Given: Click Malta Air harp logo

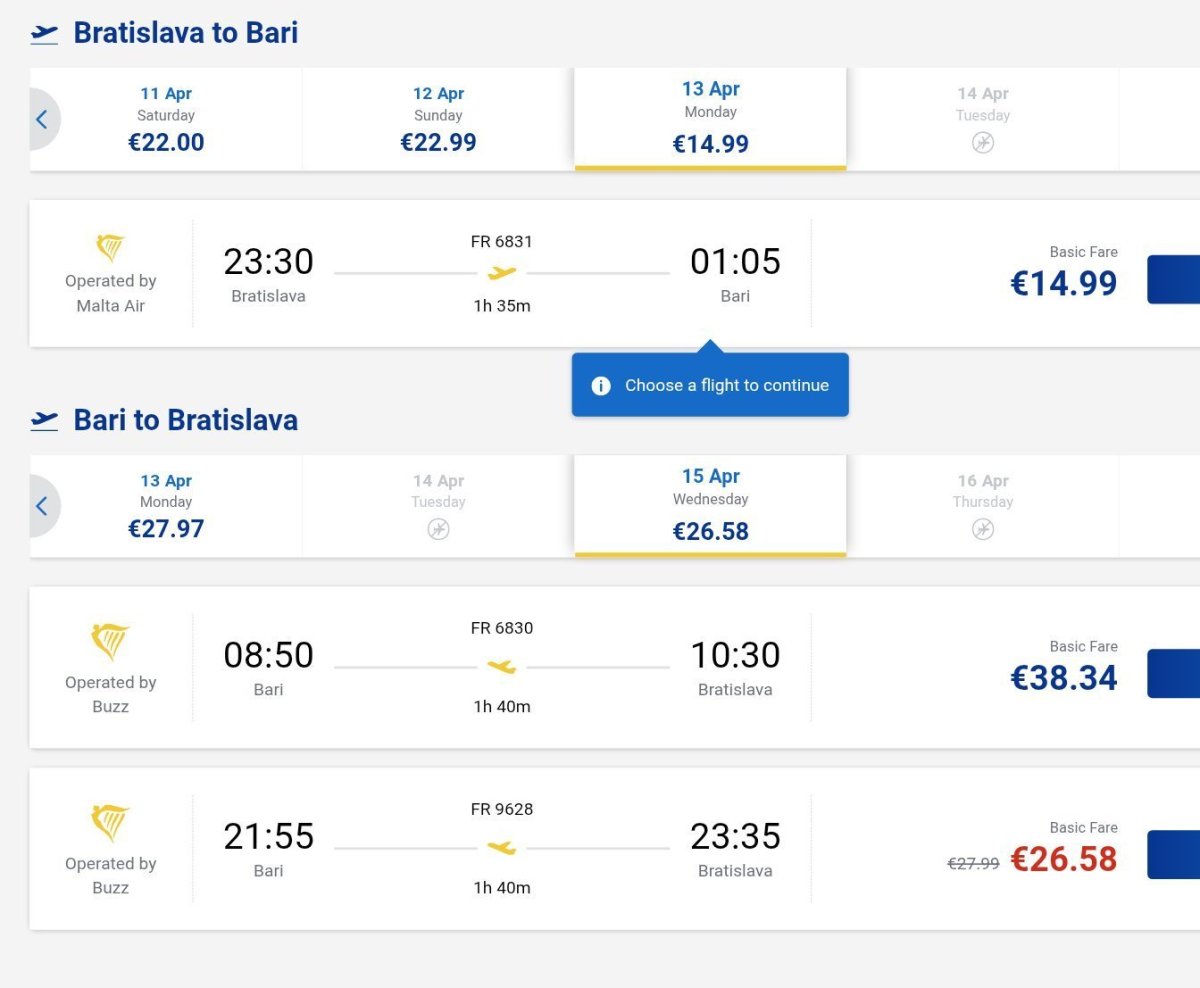Looking at the screenshot, I should (110, 248).
